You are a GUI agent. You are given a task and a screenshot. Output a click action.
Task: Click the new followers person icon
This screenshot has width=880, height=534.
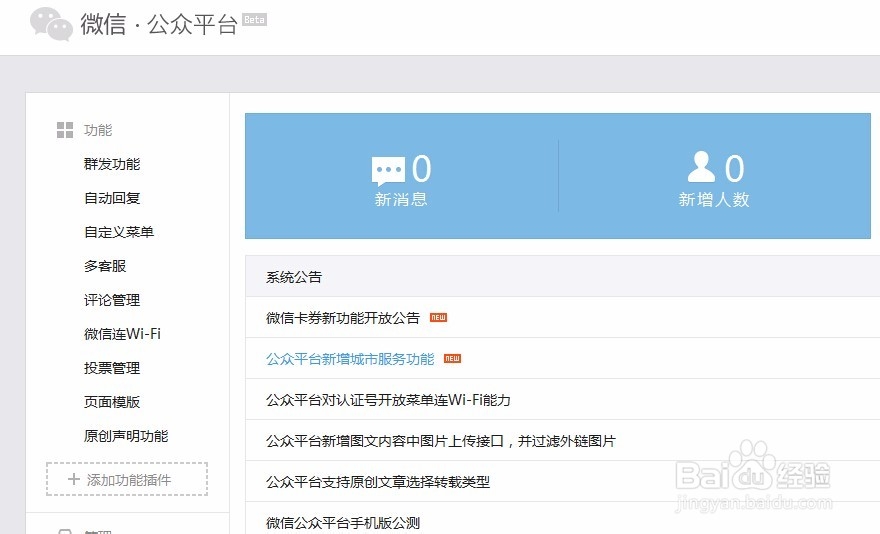(702, 167)
